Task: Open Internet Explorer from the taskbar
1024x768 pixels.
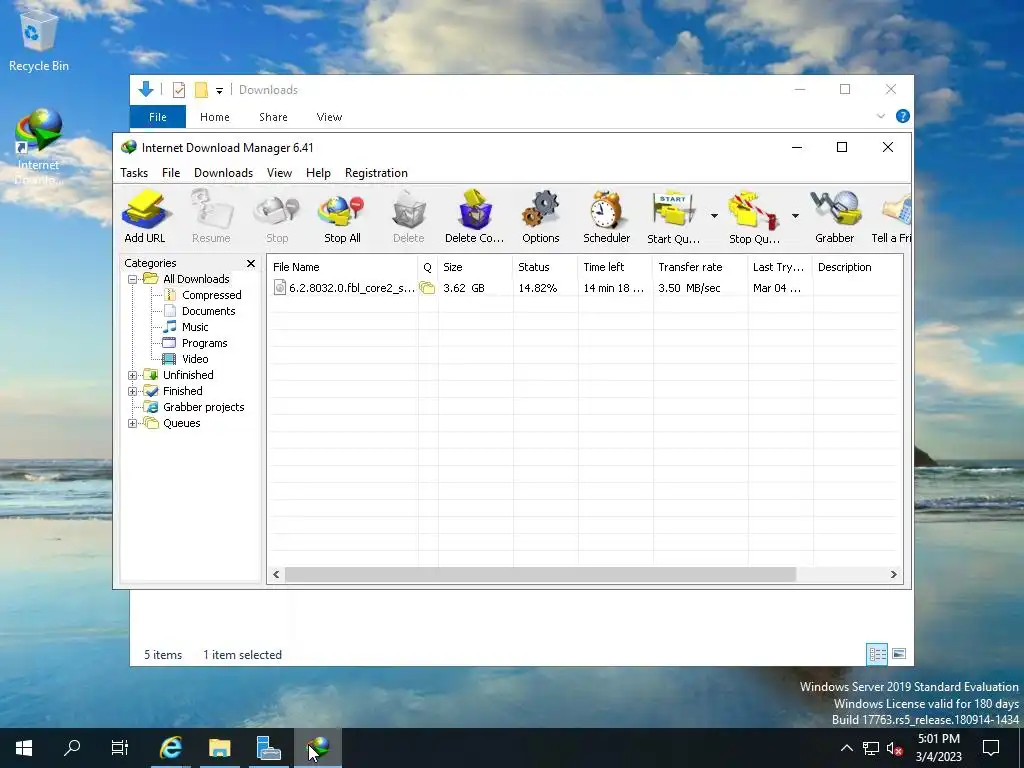Action: [x=171, y=748]
